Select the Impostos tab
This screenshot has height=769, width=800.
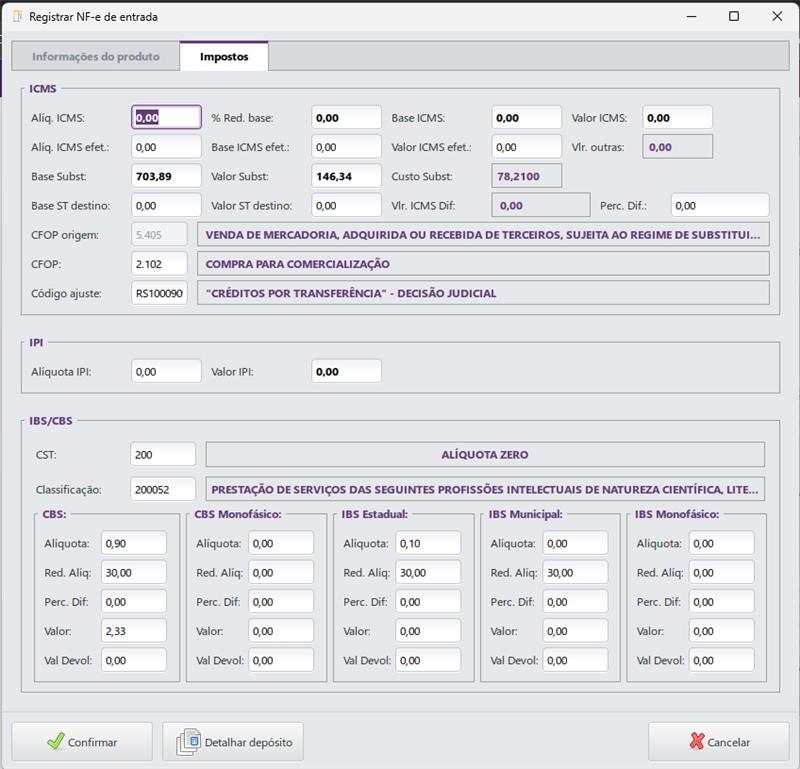224,57
